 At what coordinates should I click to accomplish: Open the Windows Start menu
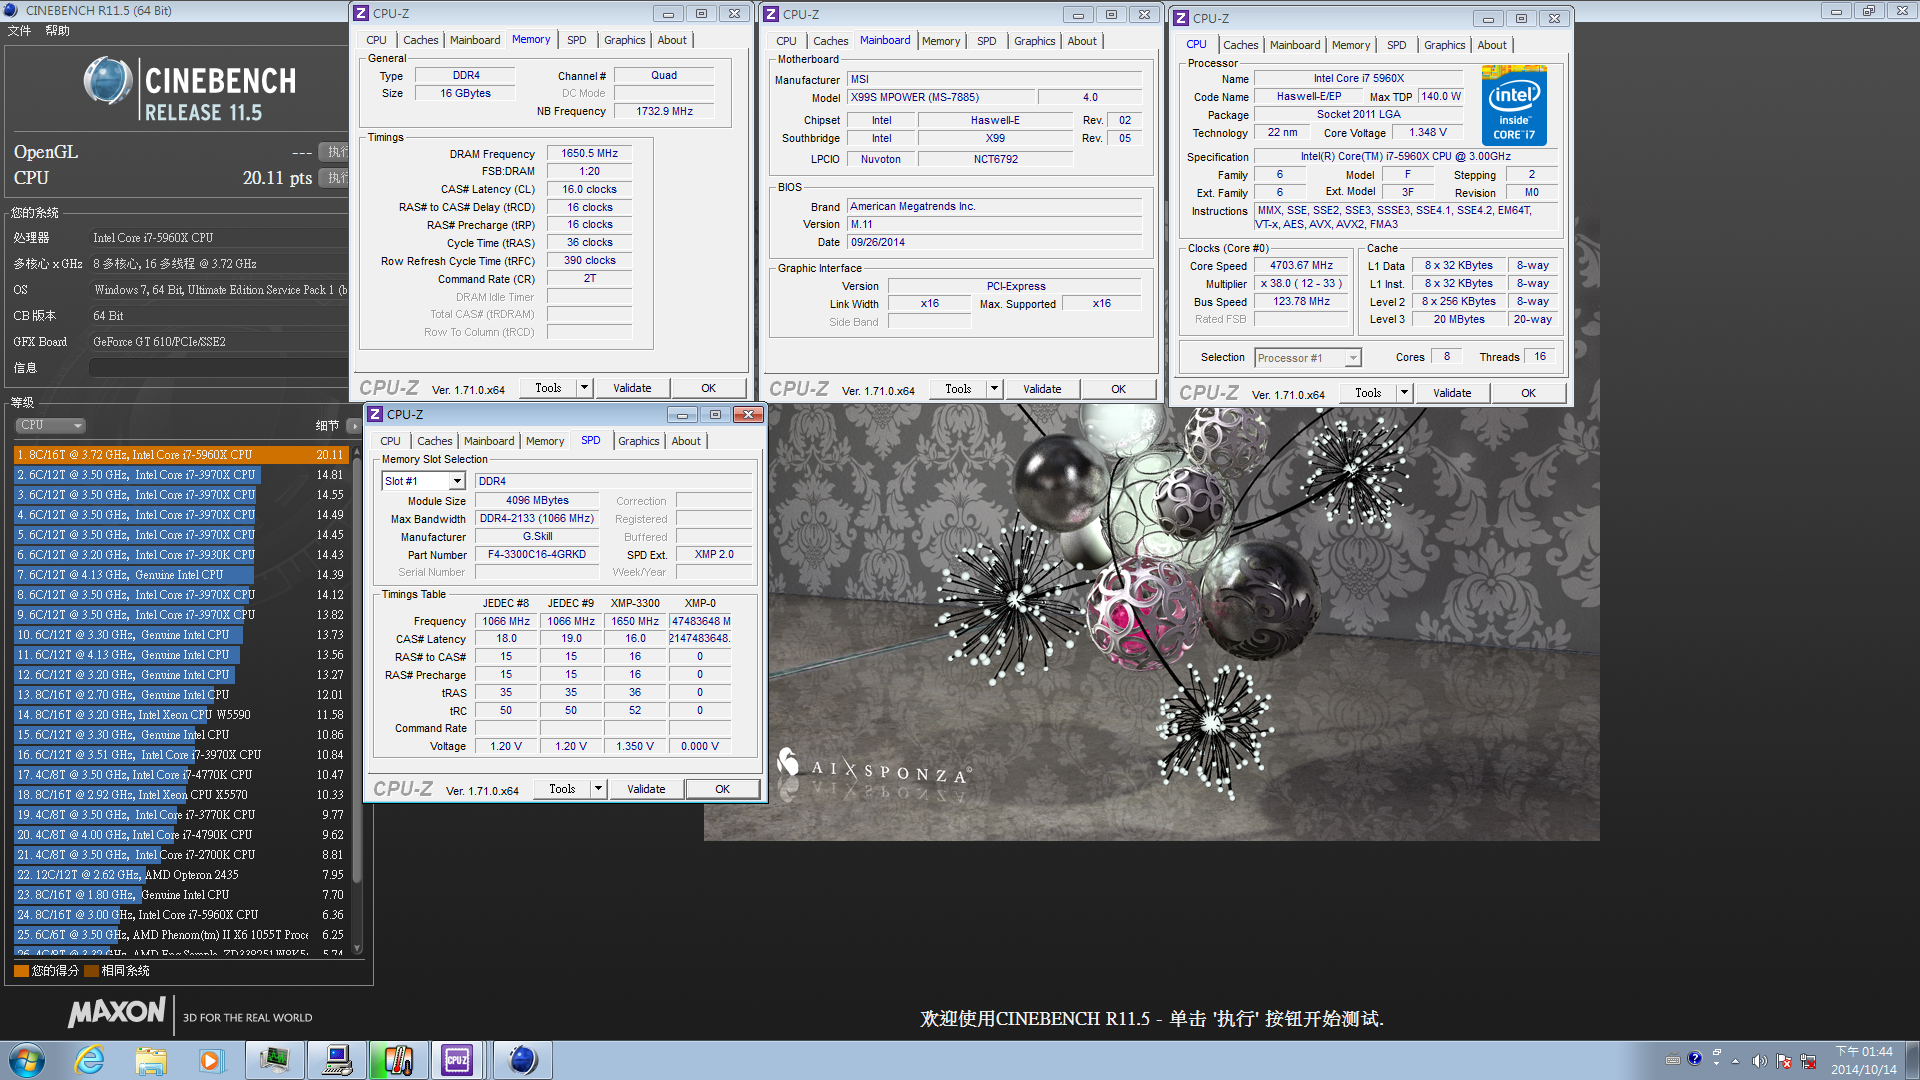pos(27,1060)
